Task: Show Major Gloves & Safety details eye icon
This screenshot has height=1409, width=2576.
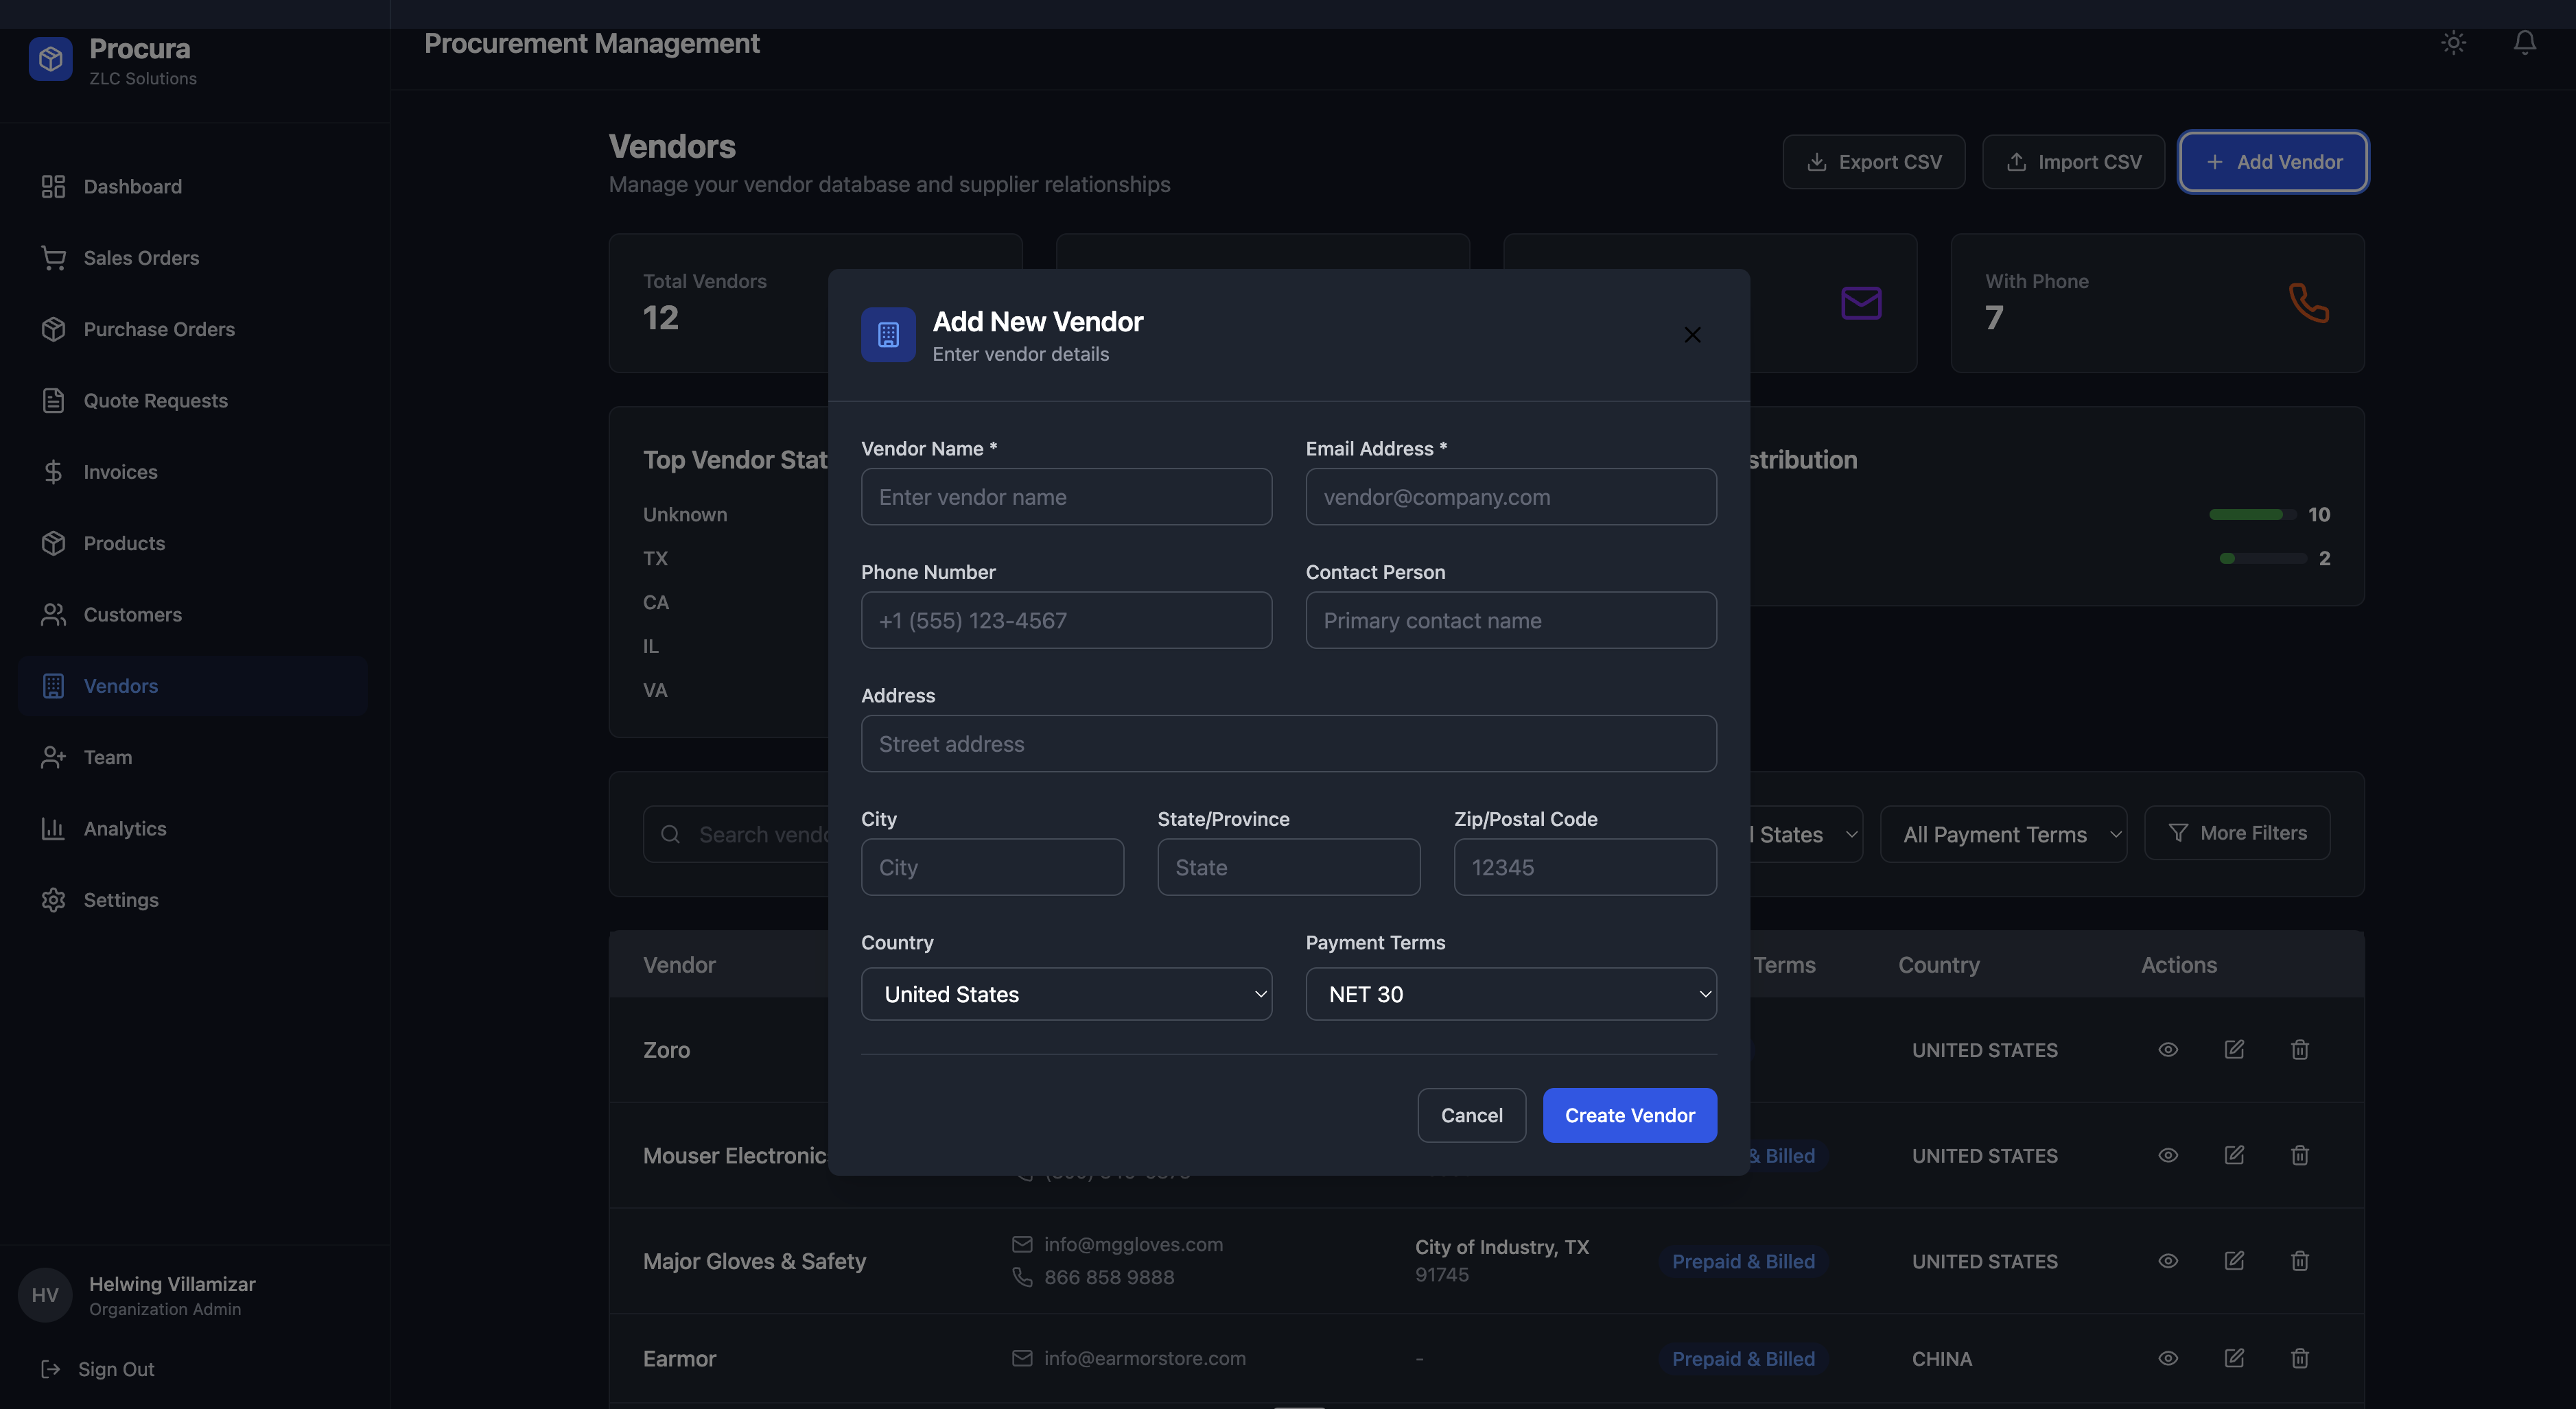Action: 2167,1260
